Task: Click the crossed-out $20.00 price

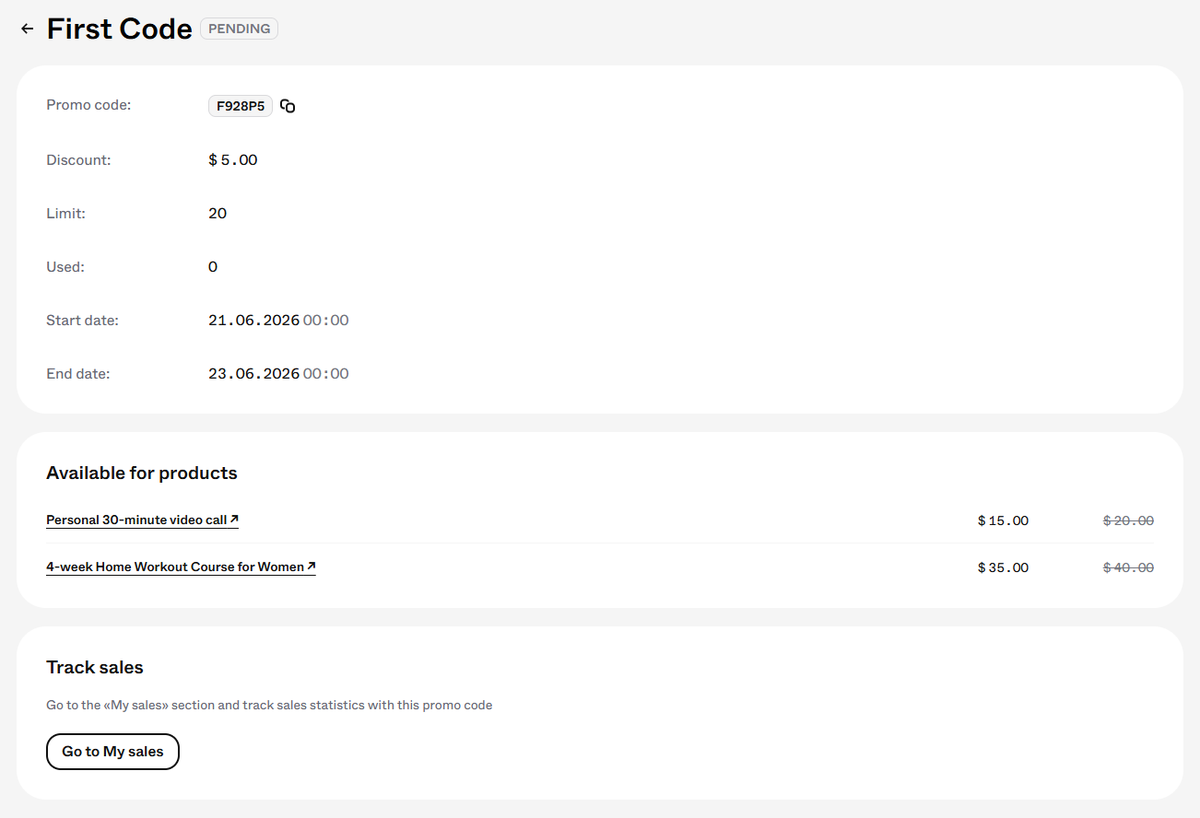Action: click(1128, 520)
